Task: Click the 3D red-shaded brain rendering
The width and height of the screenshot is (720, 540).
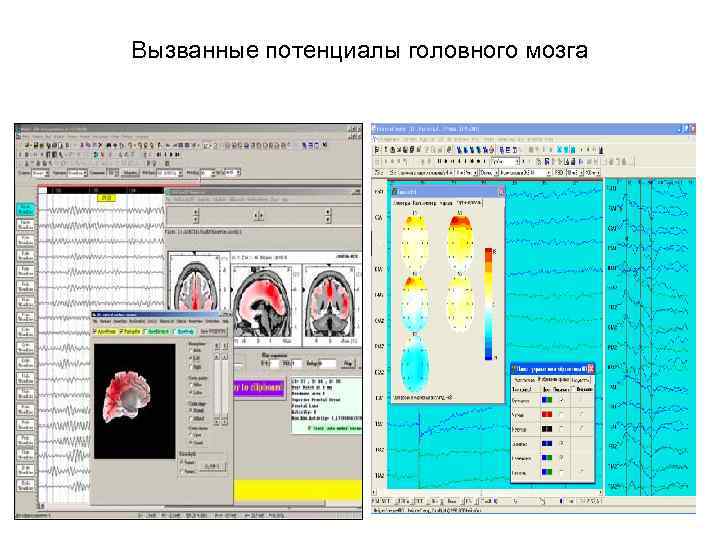Action: pos(127,397)
